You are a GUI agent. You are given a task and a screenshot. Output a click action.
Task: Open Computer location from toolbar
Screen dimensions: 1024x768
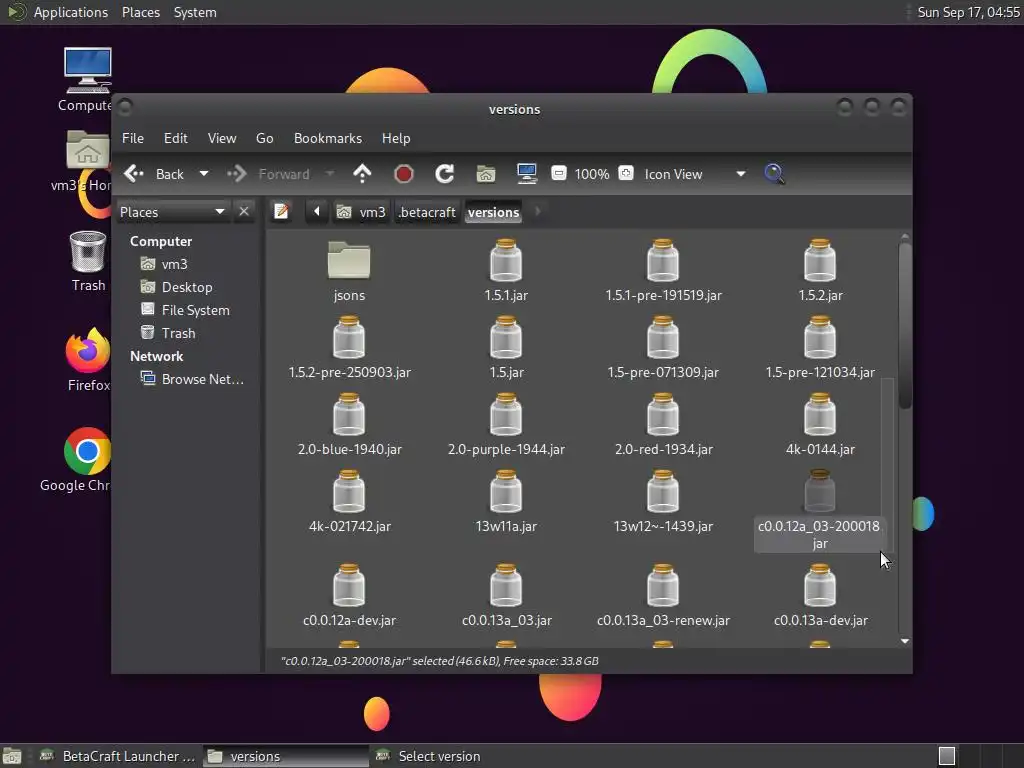pyautogui.click(x=526, y=174)
